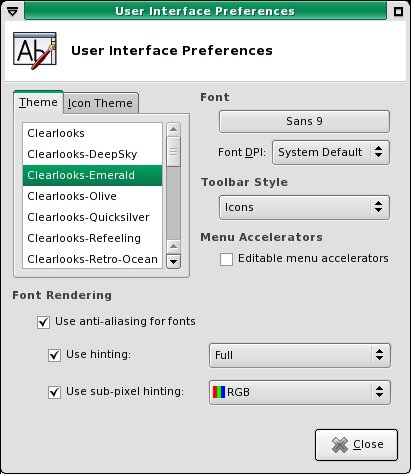Click the maximize square in title bar
This screenshot has width=411, height=474.
[x=398, y=12]
